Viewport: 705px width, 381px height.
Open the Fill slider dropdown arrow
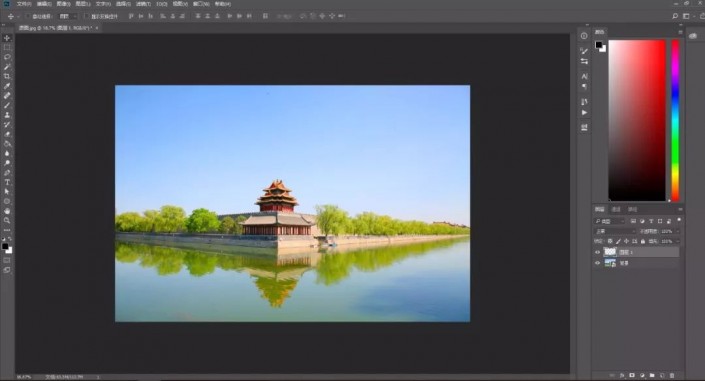click(677, 242)
